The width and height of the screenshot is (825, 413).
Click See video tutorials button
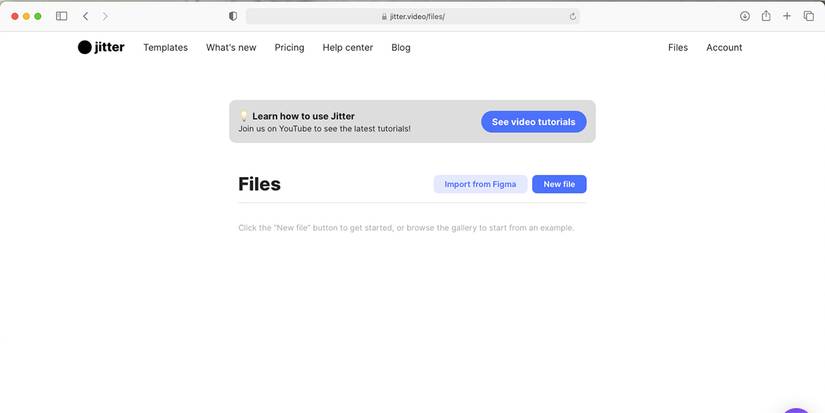coord(534,122)
